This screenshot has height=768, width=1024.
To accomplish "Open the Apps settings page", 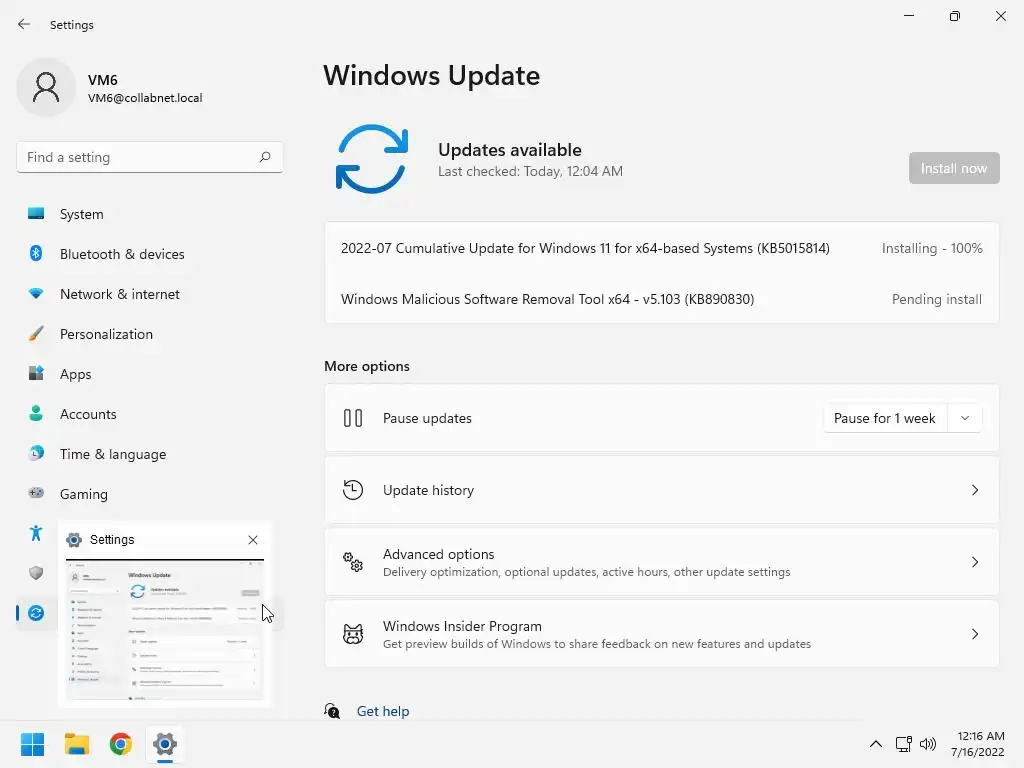I will tap(150, 374).
